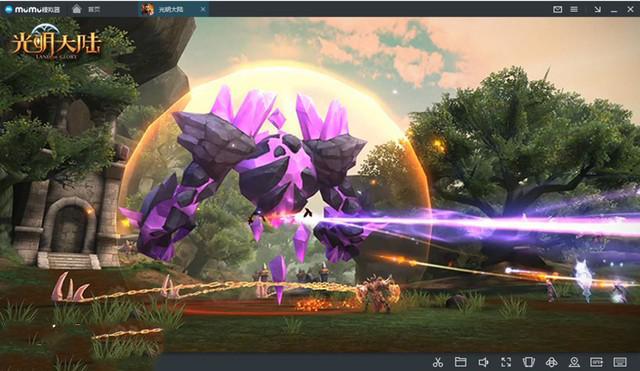
Task: Click the game icon thumbnail on the tab
Action: pyautogui.click(x=147, y=9)
